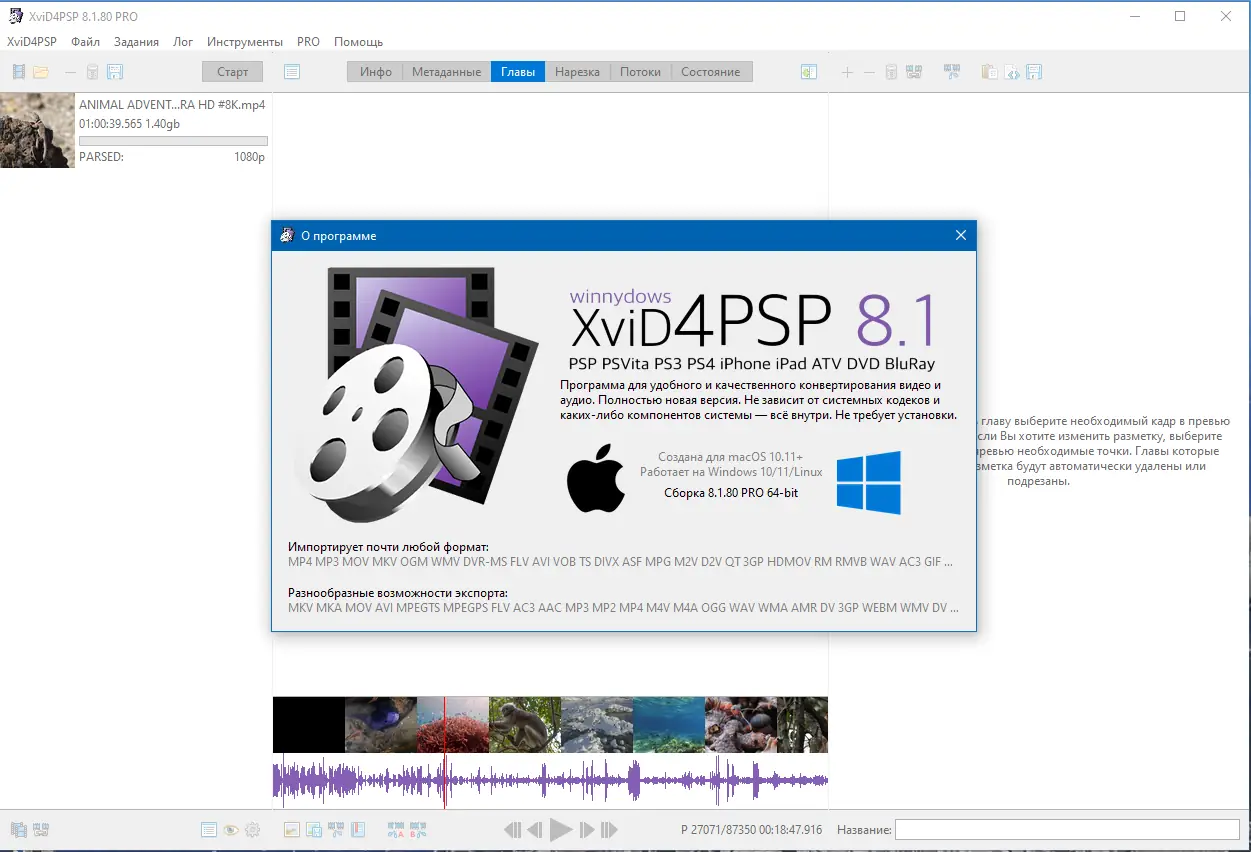The image size is (1251, 852).
Task: Click the Apple logo in about dialog
Action: (x=596, y=481)
